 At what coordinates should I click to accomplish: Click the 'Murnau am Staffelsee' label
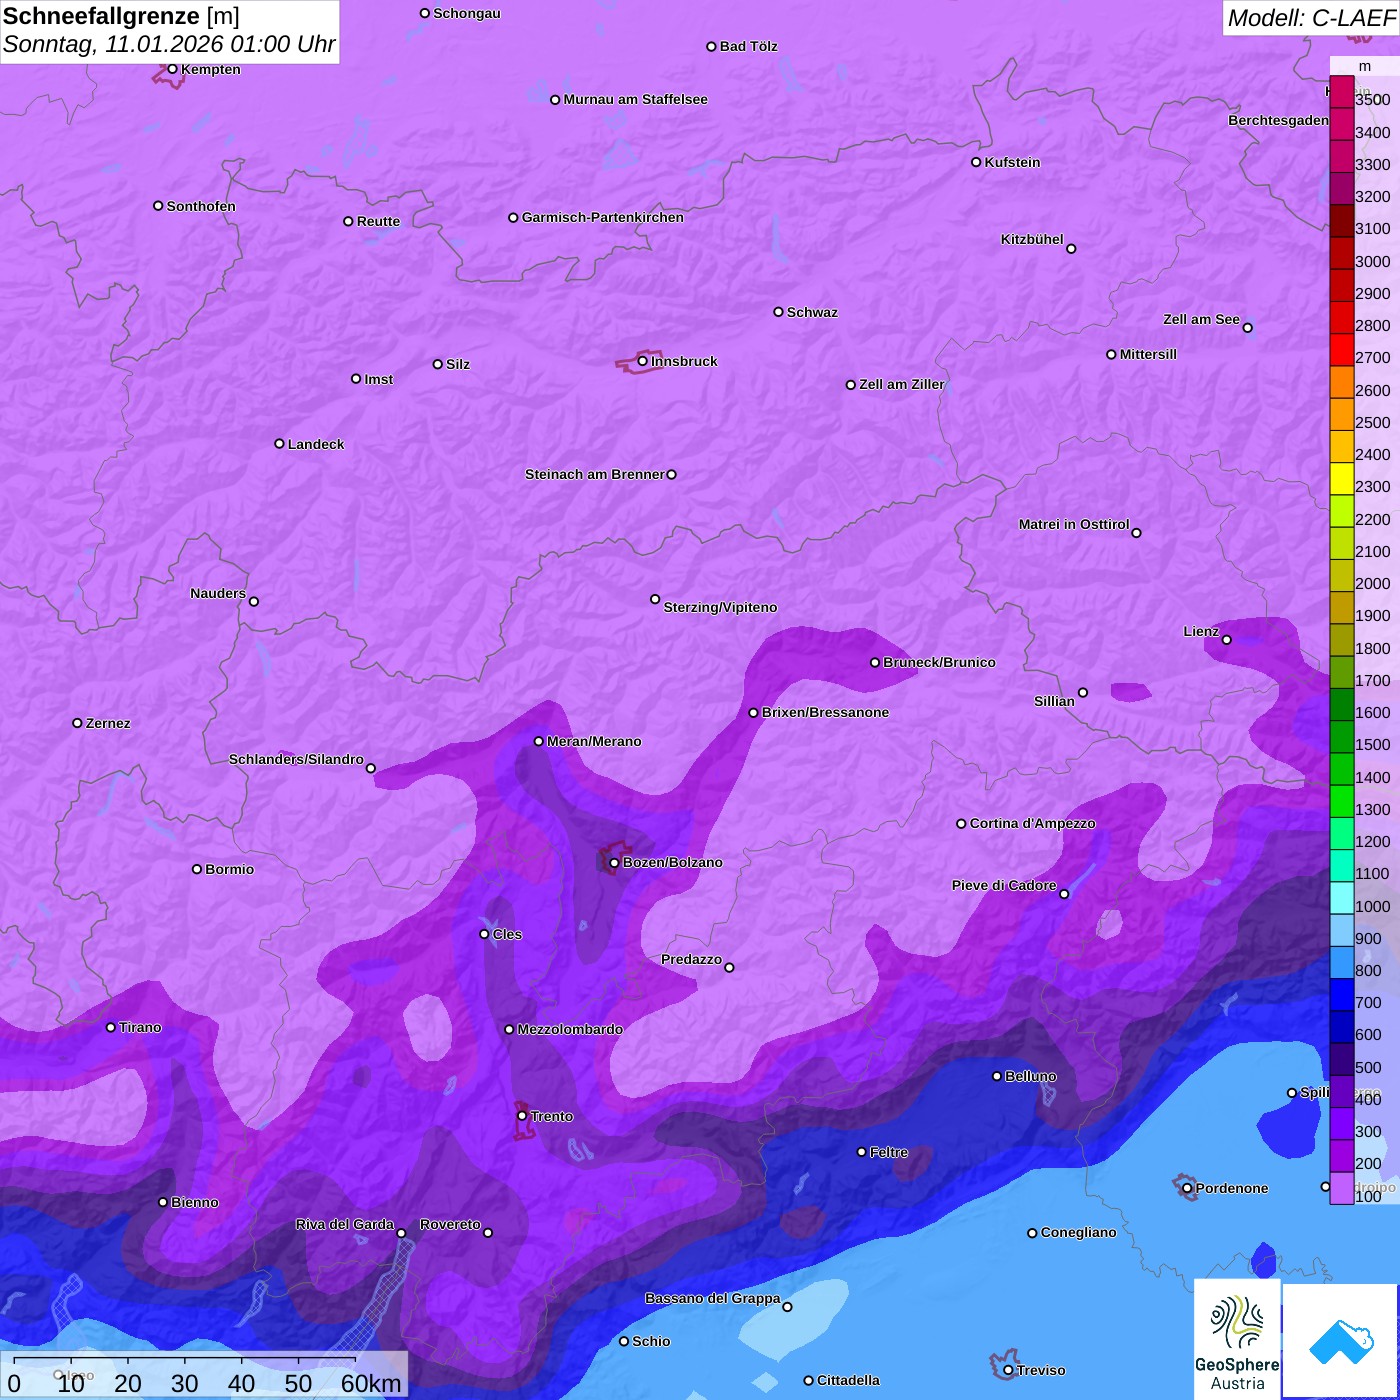pos(635,99)
